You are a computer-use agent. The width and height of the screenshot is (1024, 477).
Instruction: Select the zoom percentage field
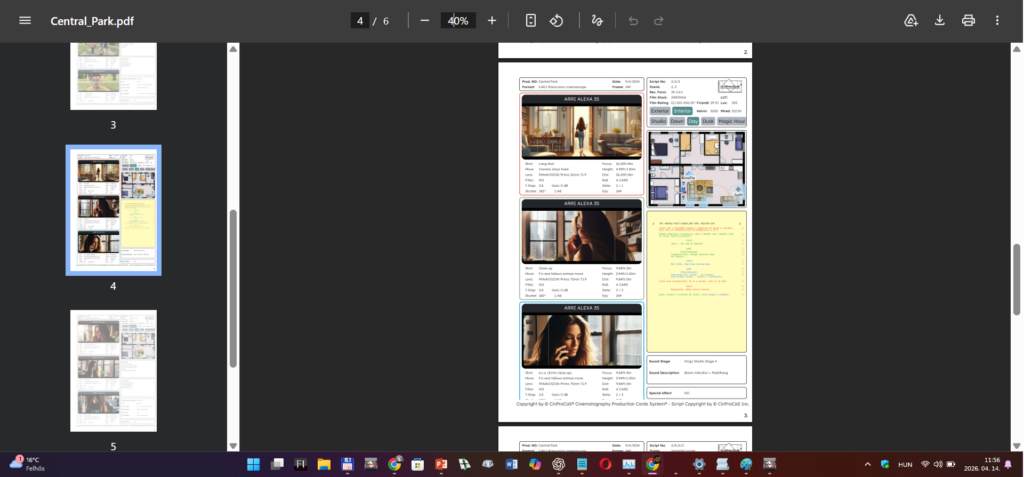coord(458,20)
